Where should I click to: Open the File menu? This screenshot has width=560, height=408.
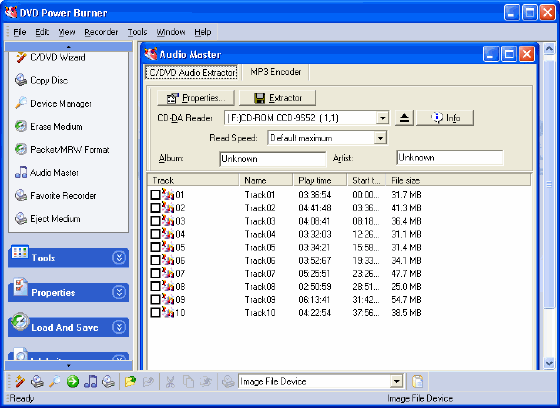click(x=20, y=32)
